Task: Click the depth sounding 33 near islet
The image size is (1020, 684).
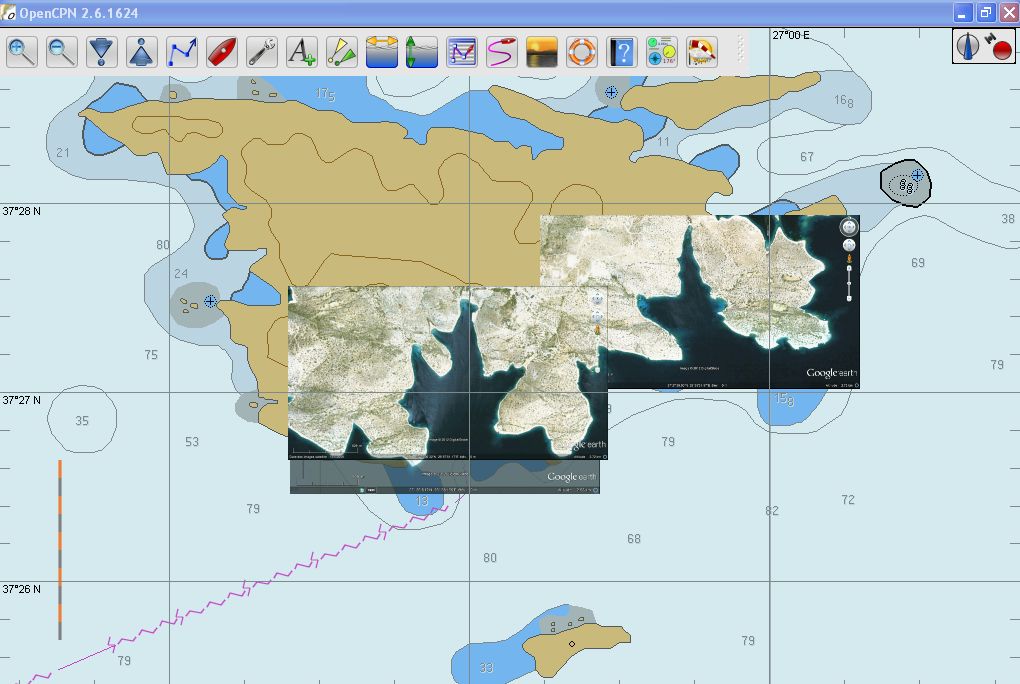Action: [x=486, y=668]
